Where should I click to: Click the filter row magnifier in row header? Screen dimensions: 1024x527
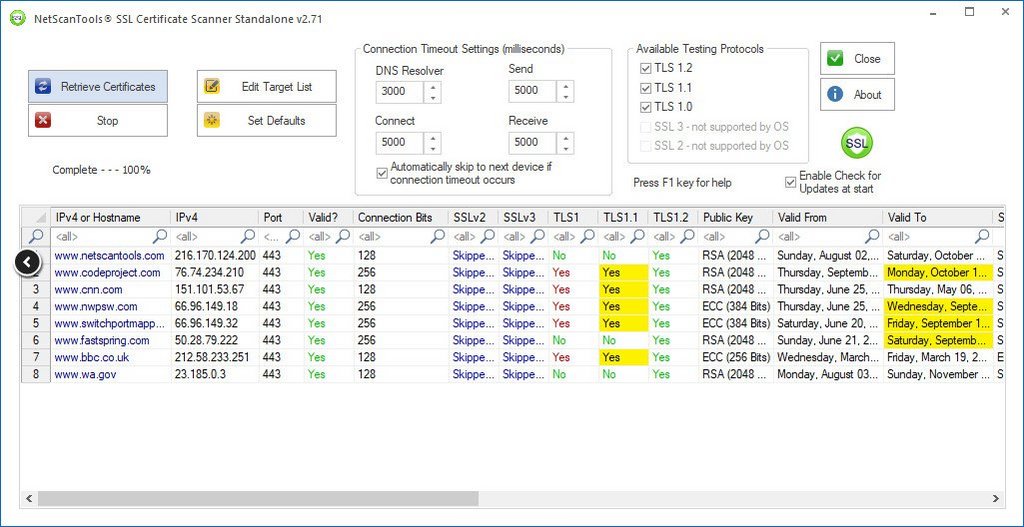point(37,236)
